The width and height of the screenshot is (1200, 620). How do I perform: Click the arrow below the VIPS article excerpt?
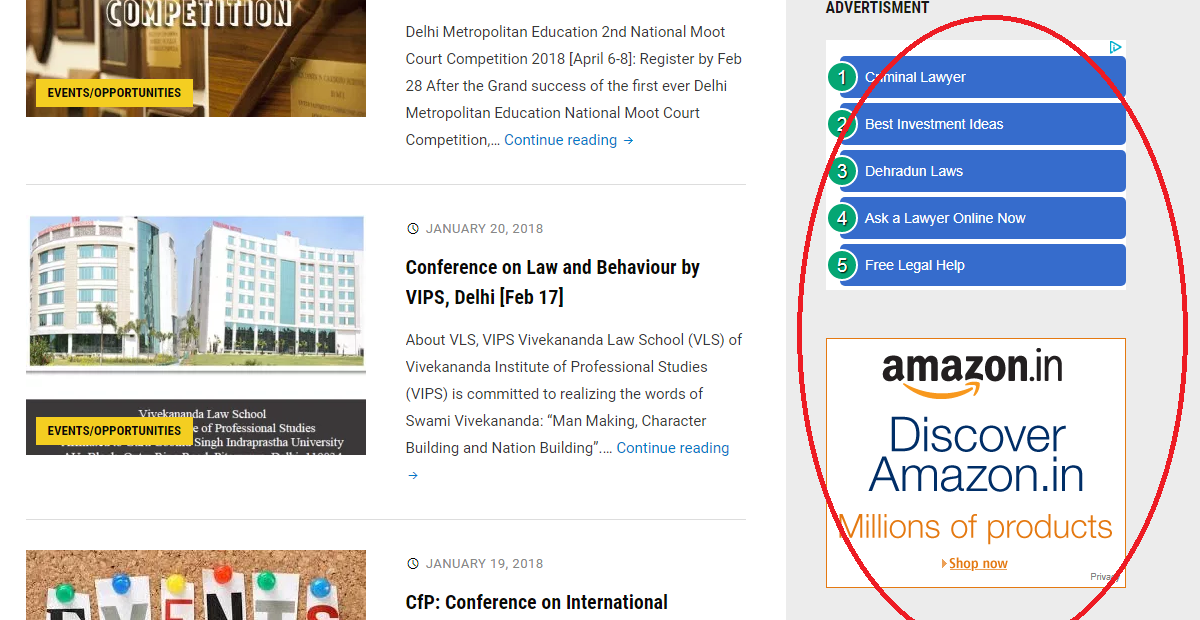[412, 476]
